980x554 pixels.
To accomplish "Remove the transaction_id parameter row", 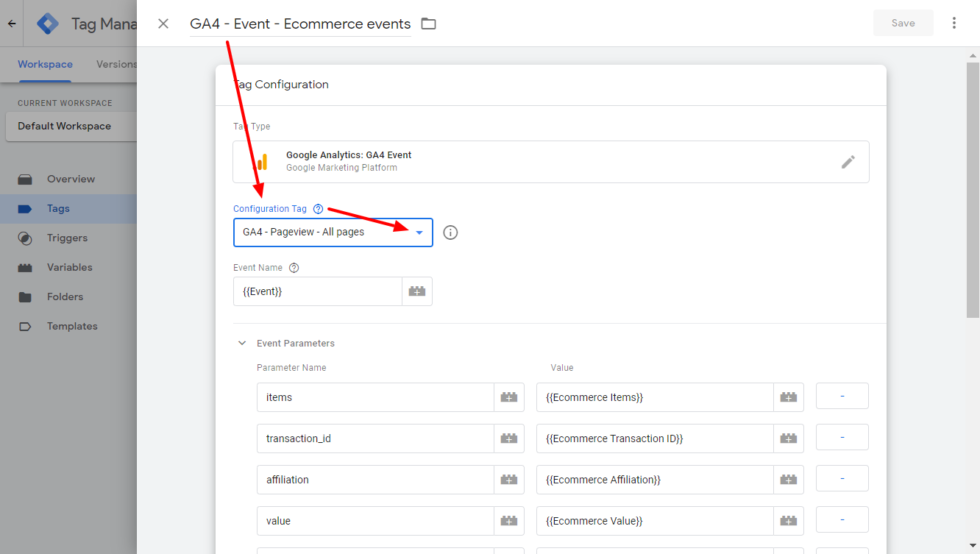I will [842, 438].
